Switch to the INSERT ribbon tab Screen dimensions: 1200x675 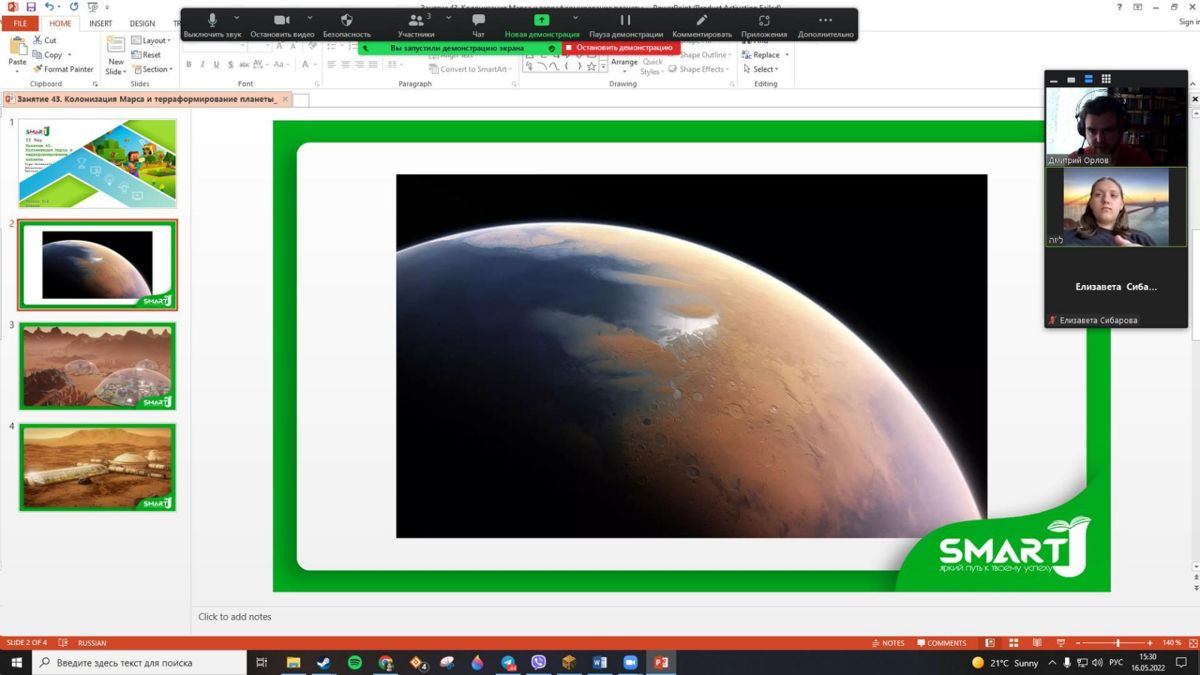pyautogui.click(x=100, y=23)
